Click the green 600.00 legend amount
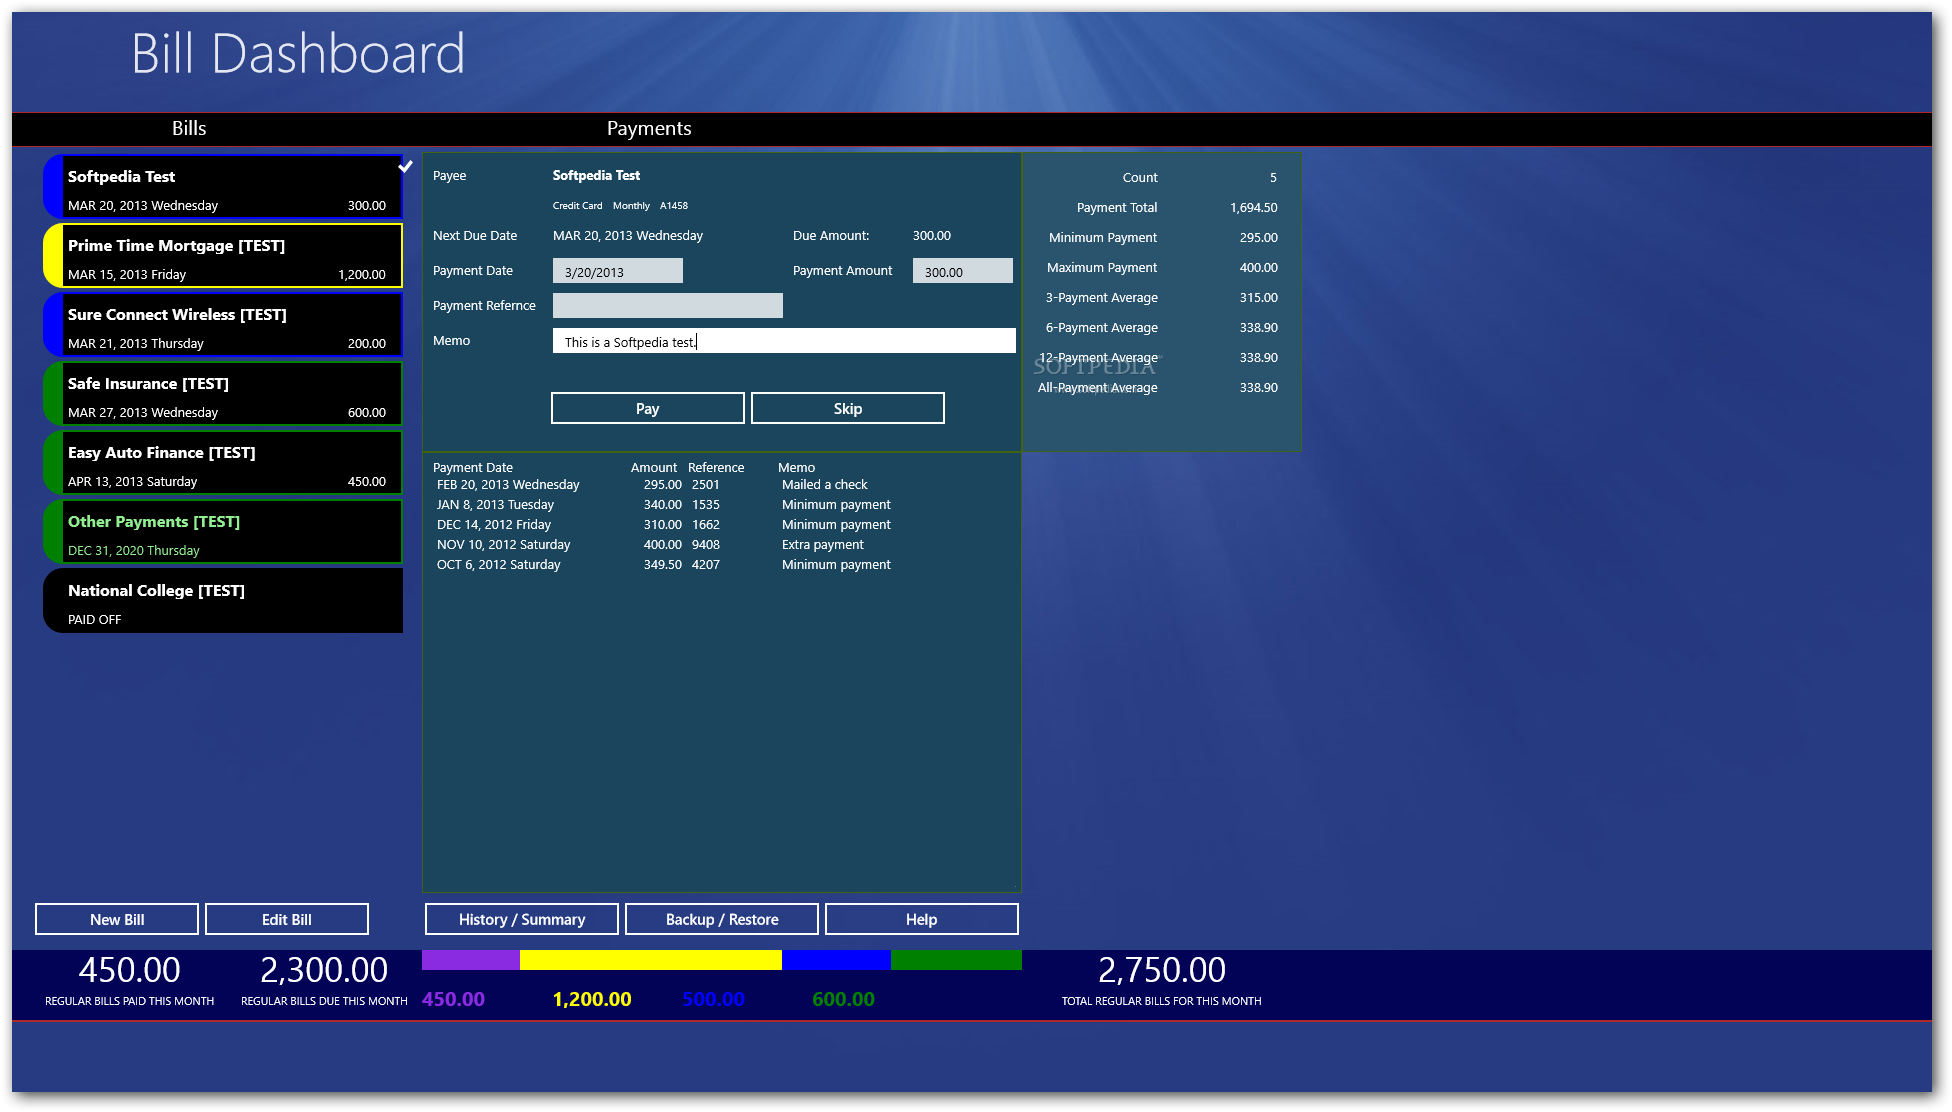The width and height of the screenshot is (1952, 1112). point(843,999)
